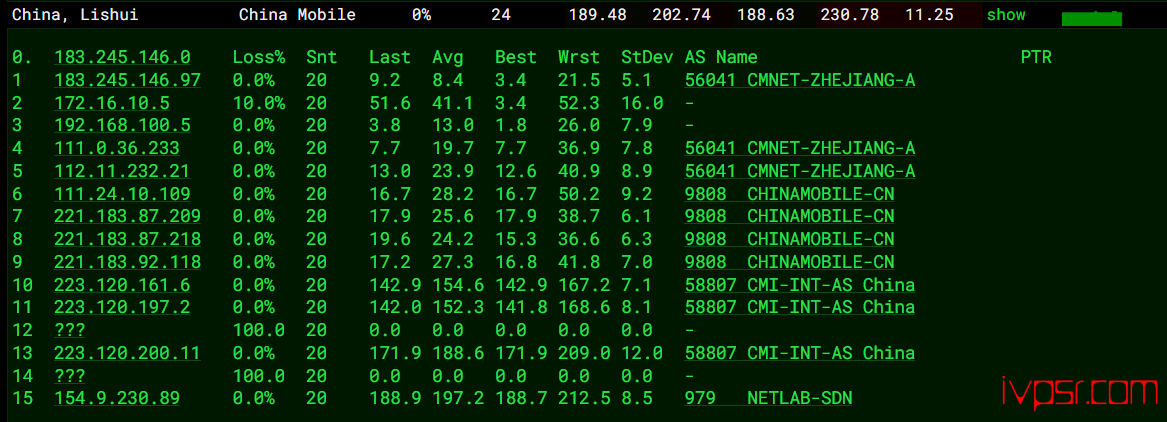Select the "China, Lishui" location text
Image resolution: width=1167 pixels, height=422 pixels.
pos(75,15)
